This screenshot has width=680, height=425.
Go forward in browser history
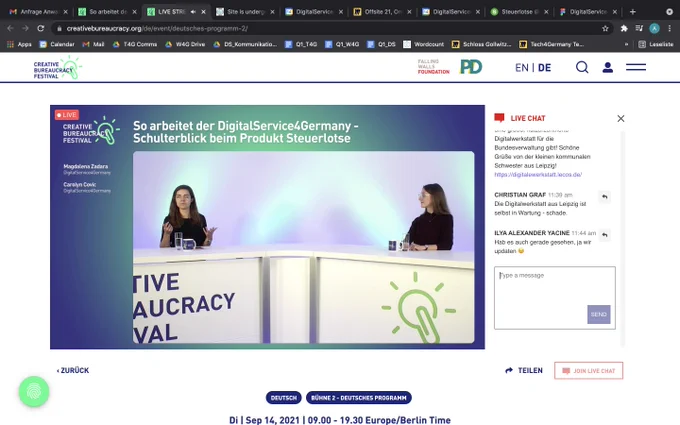tap(25, 28)
